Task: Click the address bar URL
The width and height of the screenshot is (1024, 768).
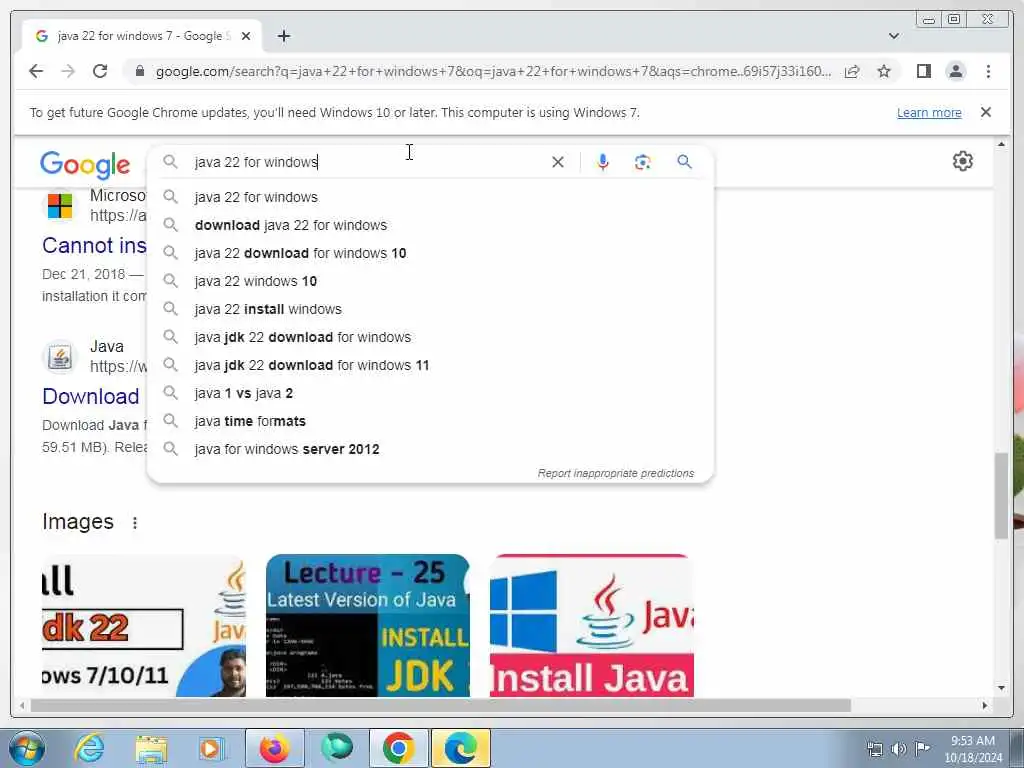Action: [x=493, y=71]
